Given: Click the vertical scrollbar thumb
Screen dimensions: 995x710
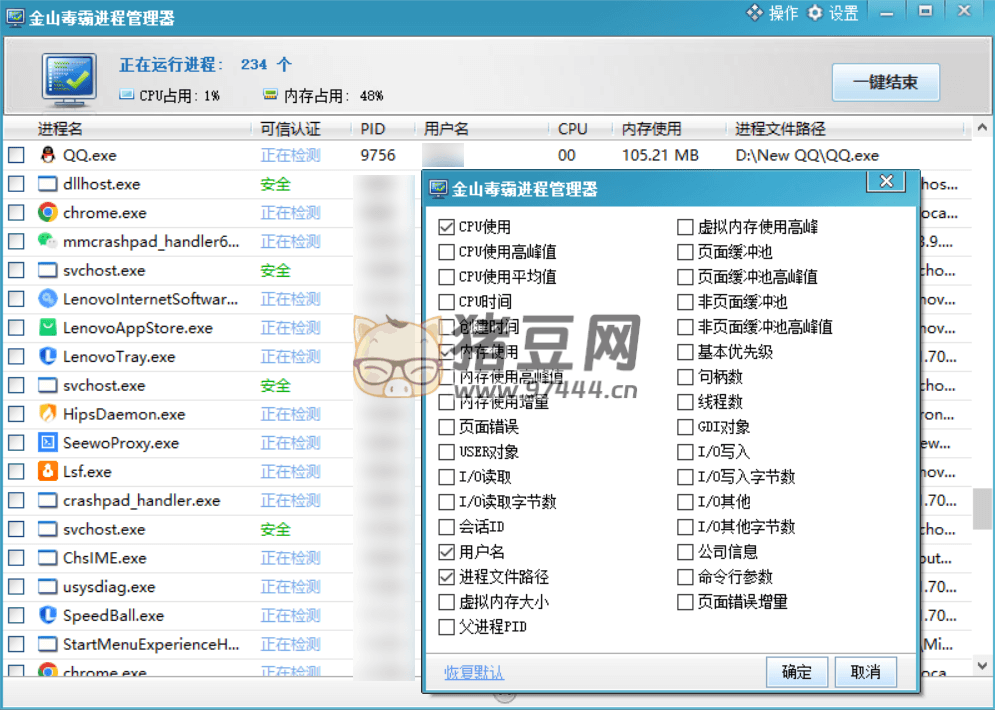Looking at the screenshot, I should click(982, 508).
